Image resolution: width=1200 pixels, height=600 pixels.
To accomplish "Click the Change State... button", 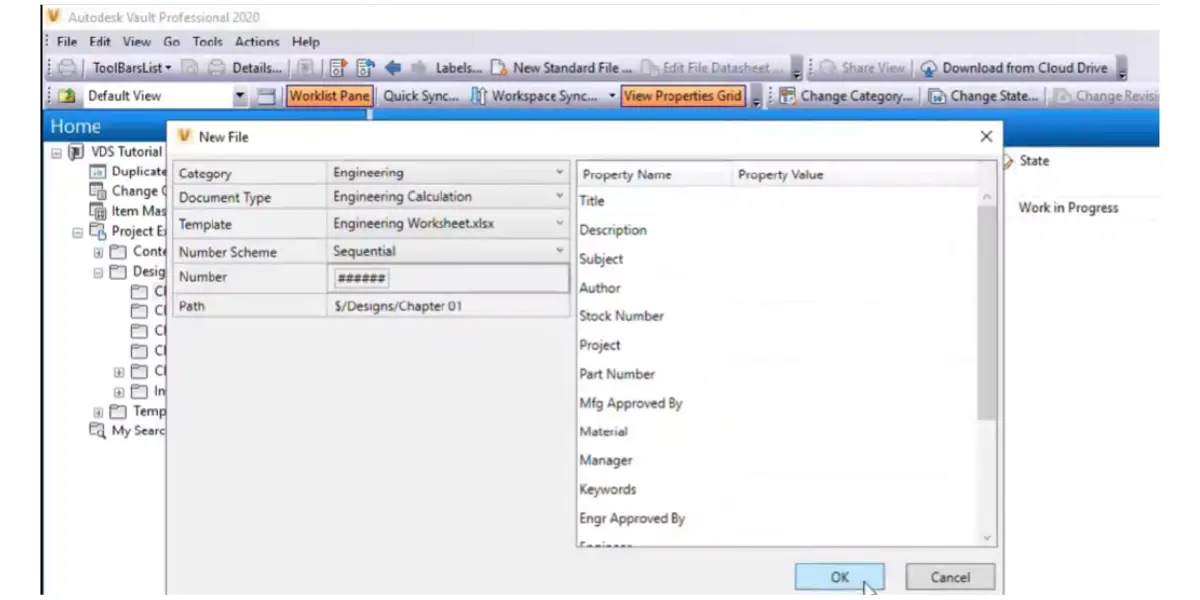I will (x=984, y=96).
